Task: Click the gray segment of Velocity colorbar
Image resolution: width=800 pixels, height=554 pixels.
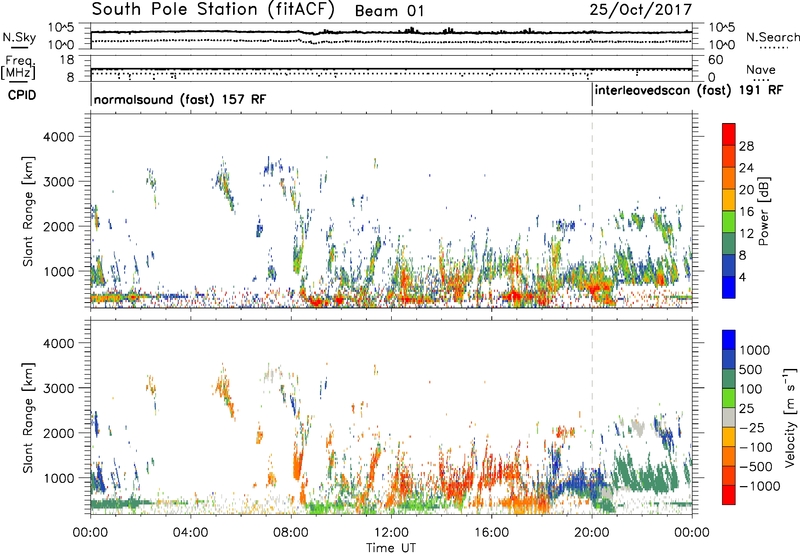Action: (729, 418)
